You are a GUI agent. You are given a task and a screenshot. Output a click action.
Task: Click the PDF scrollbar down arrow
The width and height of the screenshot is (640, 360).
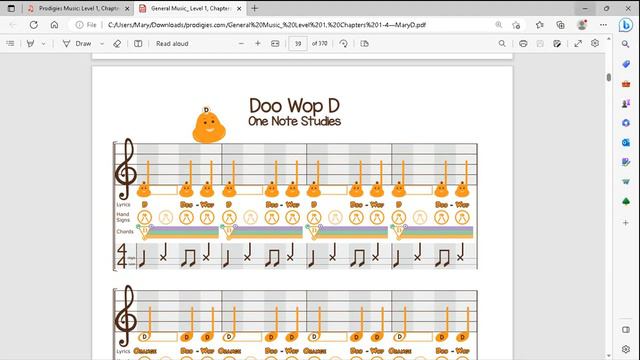tap(609, 356)
